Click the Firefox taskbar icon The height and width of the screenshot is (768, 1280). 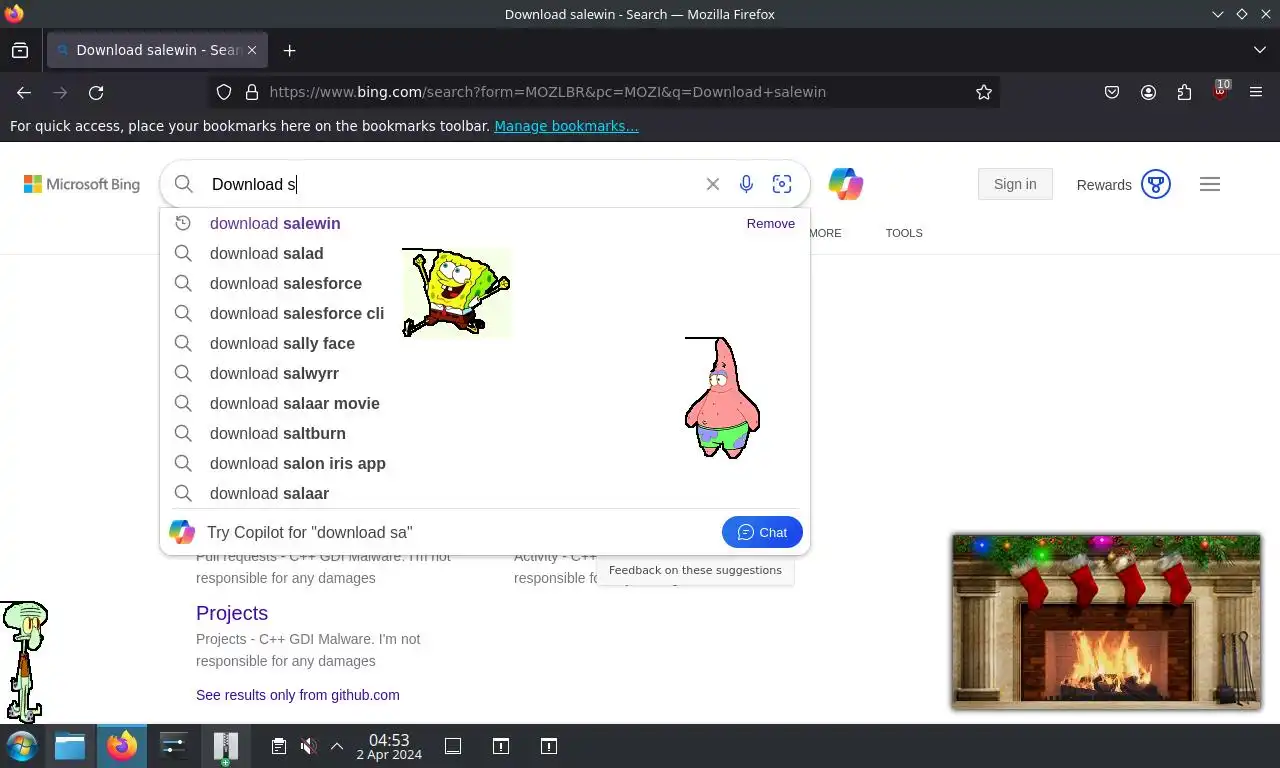click(122, 746)
